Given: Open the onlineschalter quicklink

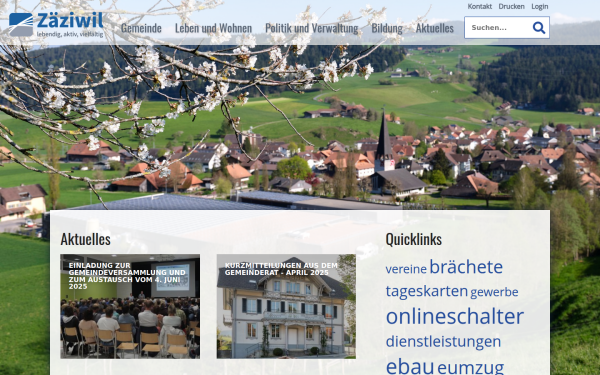Looking at the screenshot, I should point(455,316).
